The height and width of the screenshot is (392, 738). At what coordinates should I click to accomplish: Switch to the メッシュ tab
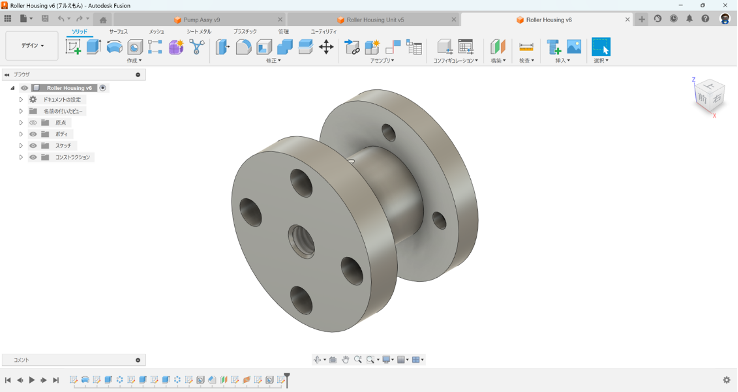click(157, 32)
